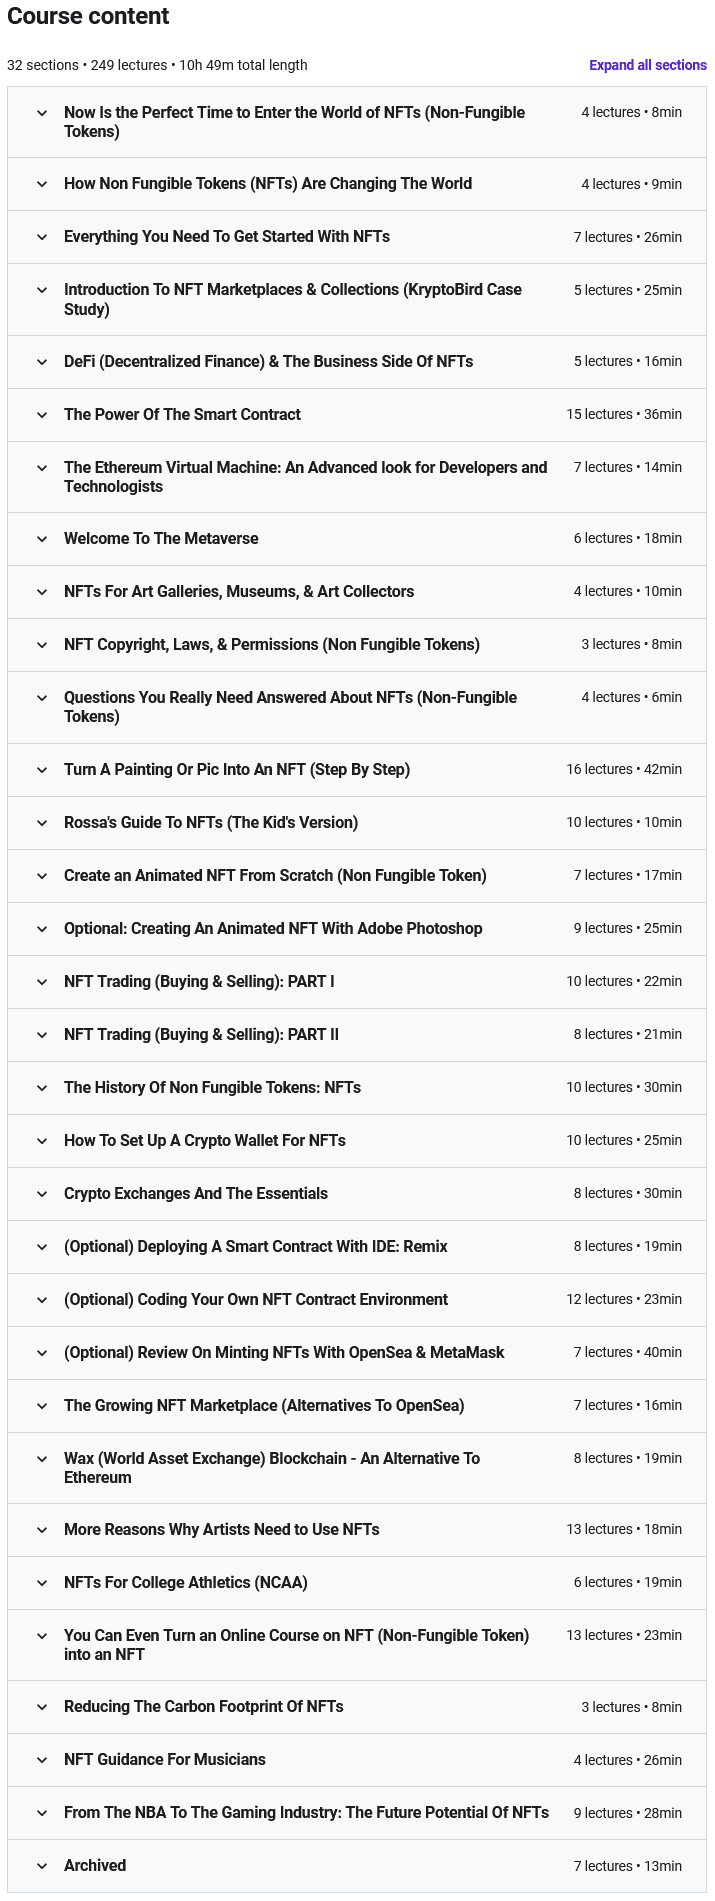Viewport: 715px width, 1901px height.
Task: Click chevron for Rossa's Guide To NFTs
Action: (42, 823)
